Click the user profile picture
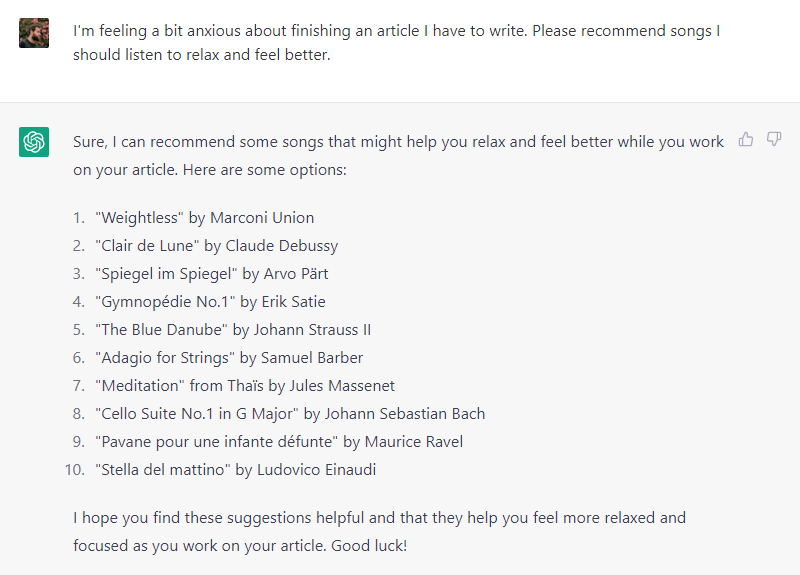This screenshot has height=575, width=800. (34, 33)
